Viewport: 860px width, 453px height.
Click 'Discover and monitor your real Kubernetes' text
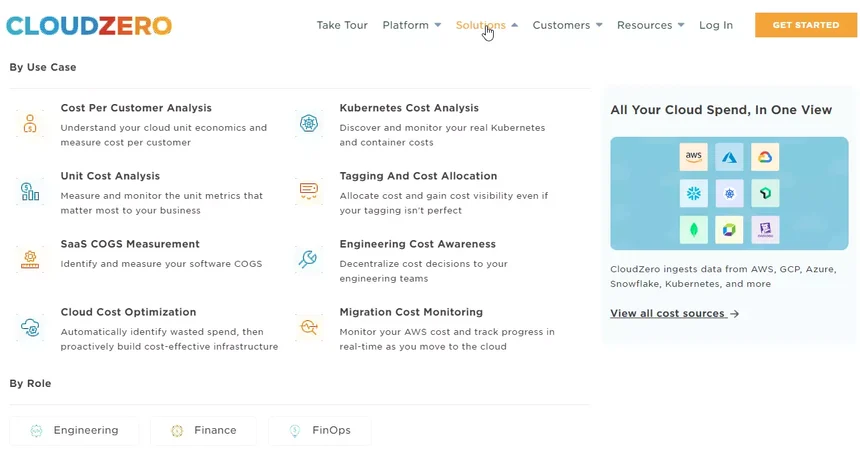pyautogui.click(x=442, y=135)
